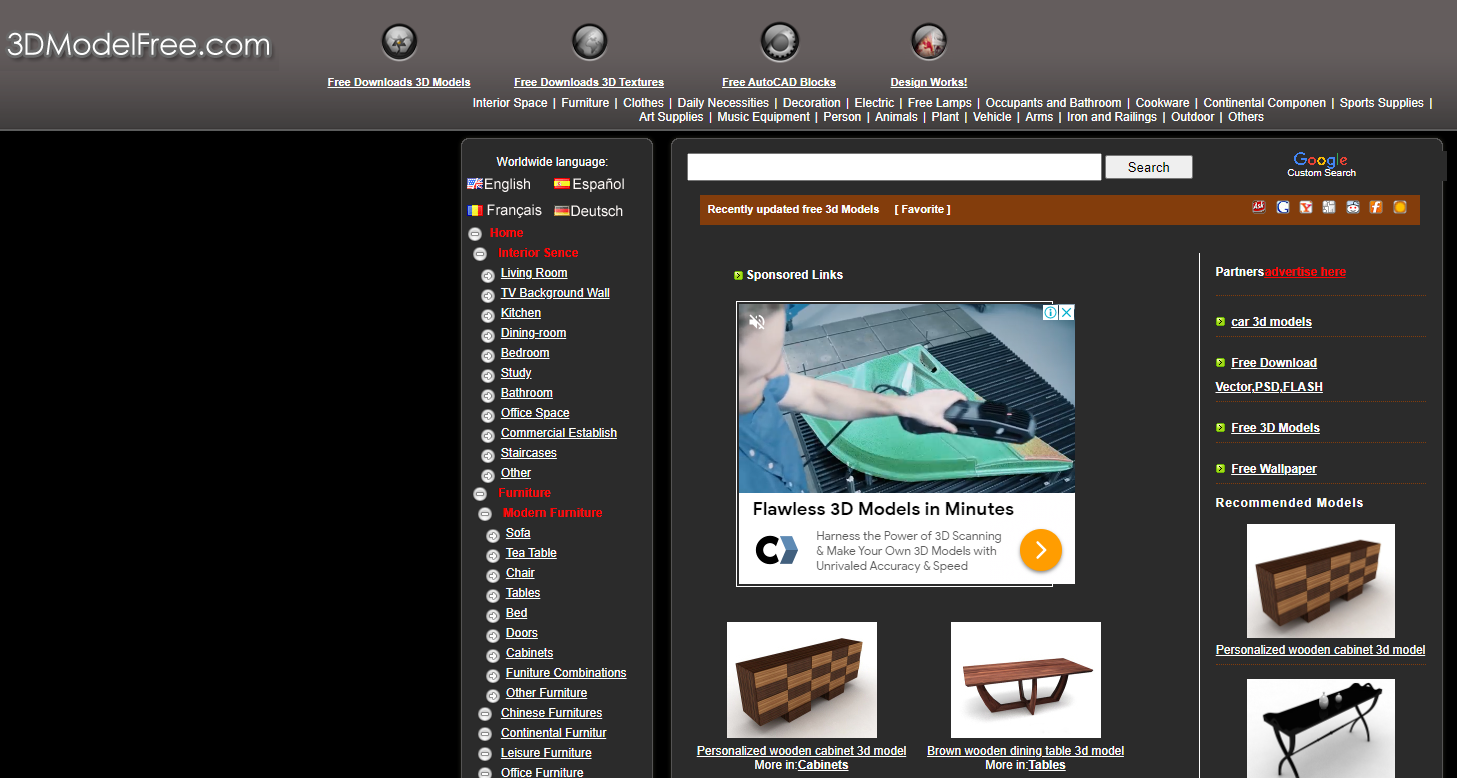The image size is (1457, 778).
Task: Collapse the Interior Sence tree node
Action: coord(480,254)
